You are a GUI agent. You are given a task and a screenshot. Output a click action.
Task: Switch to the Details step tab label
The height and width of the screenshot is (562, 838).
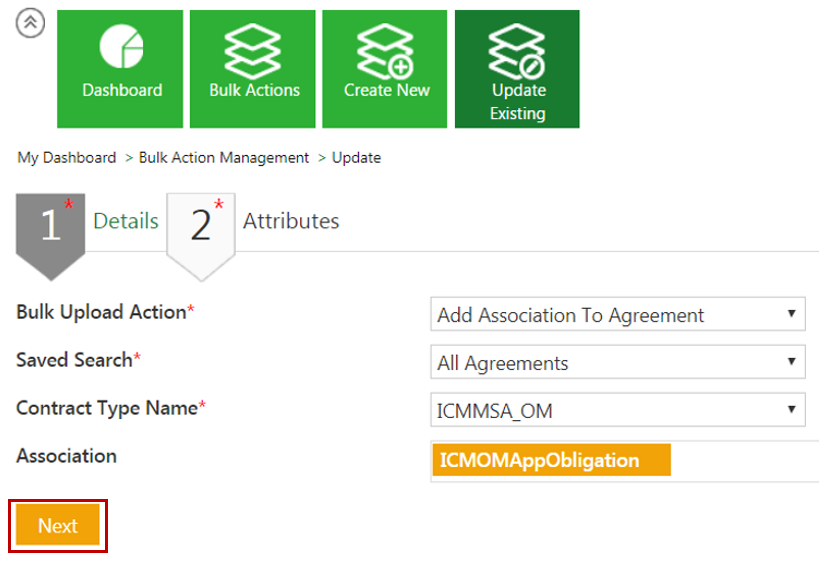coord(126,221)
